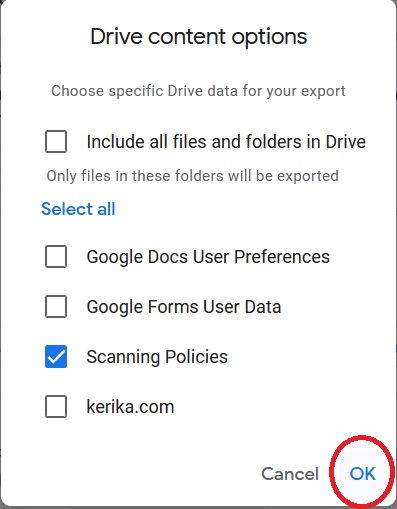Enable the Google Forms User Data checkbox
The image size is (397, 509).
coord(56,307)
